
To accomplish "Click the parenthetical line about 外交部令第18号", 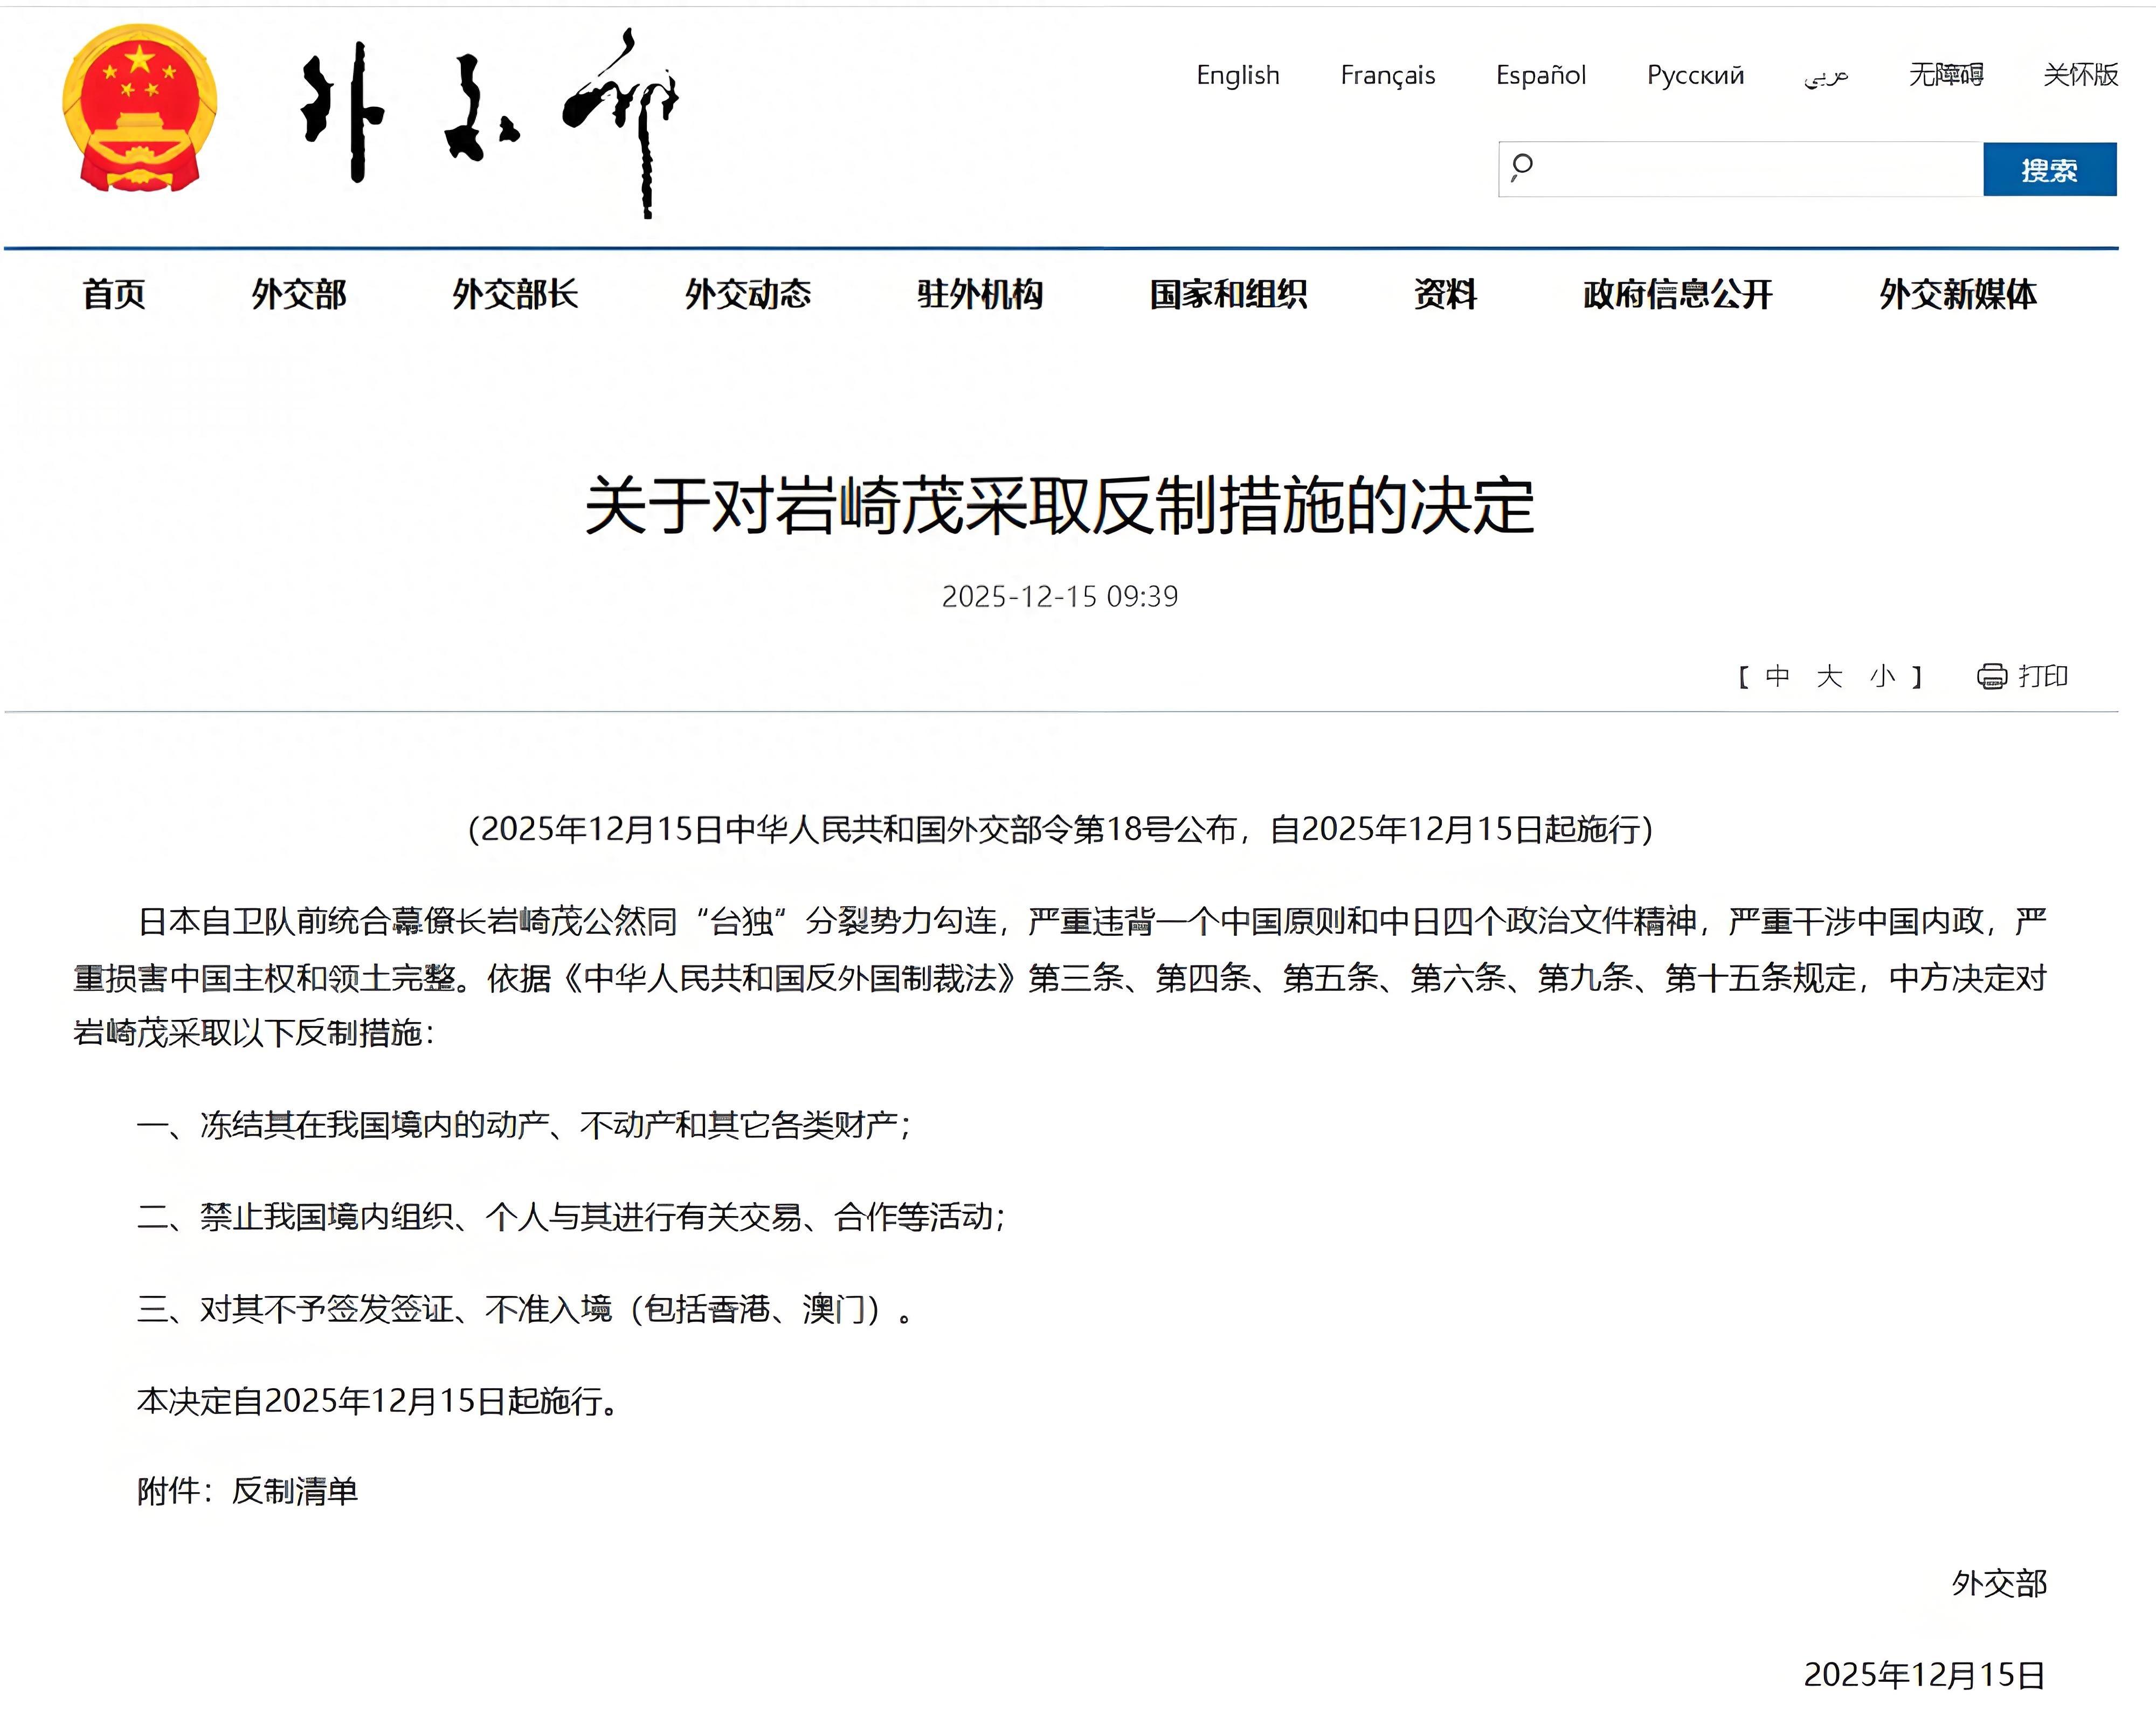I will pyautogui.click(x=1060, y=829).
